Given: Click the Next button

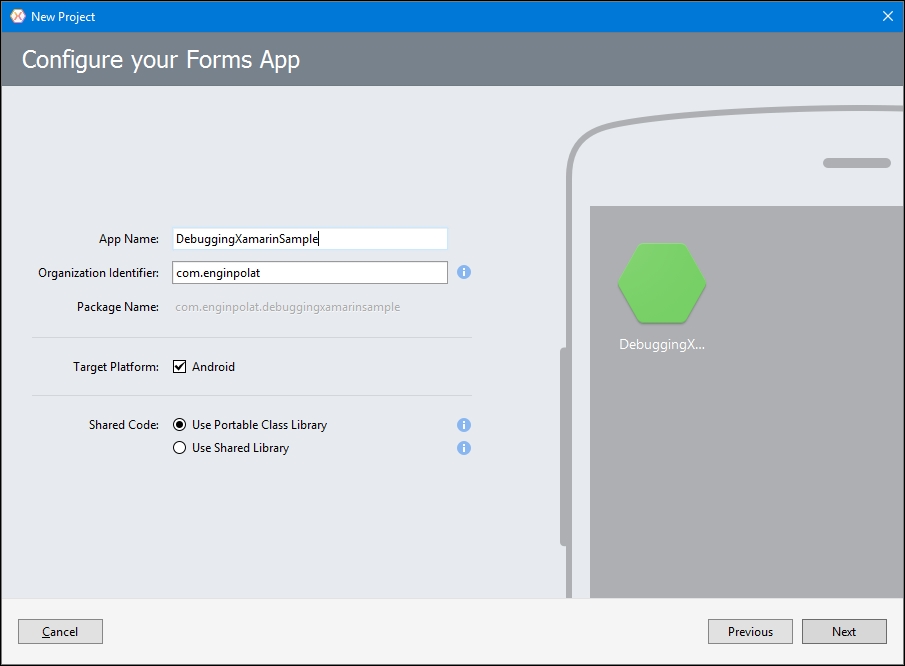Looking at the screenshot, I should pyautogui.click(x=843, y=631).
